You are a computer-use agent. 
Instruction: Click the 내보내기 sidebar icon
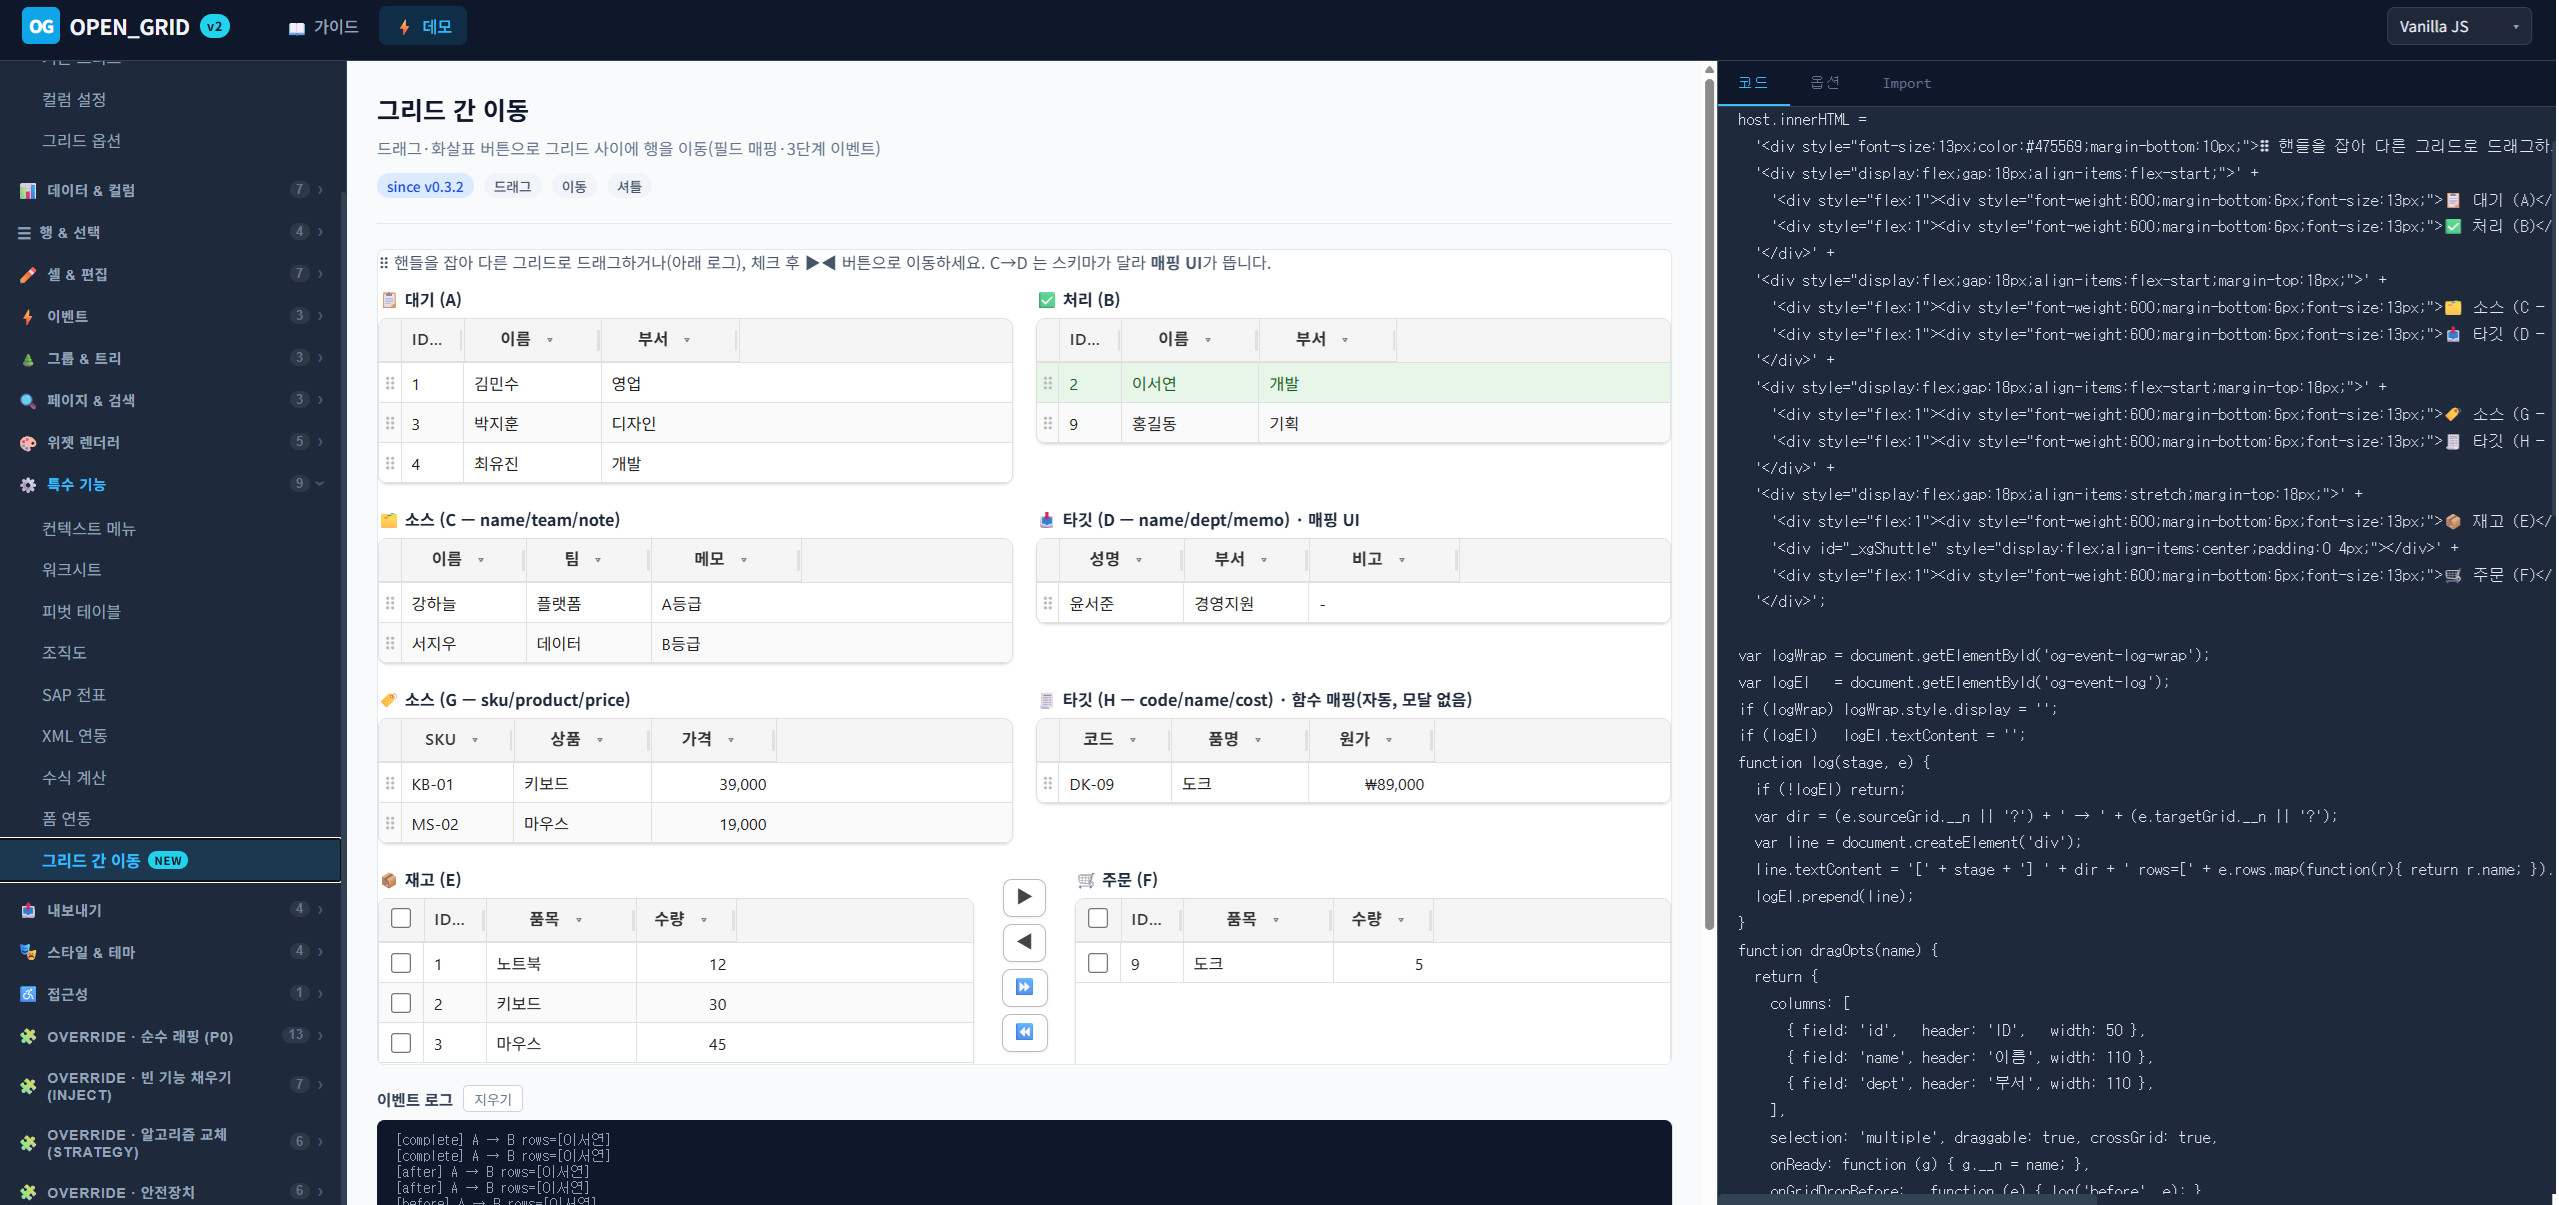click(x=28, y=910)
